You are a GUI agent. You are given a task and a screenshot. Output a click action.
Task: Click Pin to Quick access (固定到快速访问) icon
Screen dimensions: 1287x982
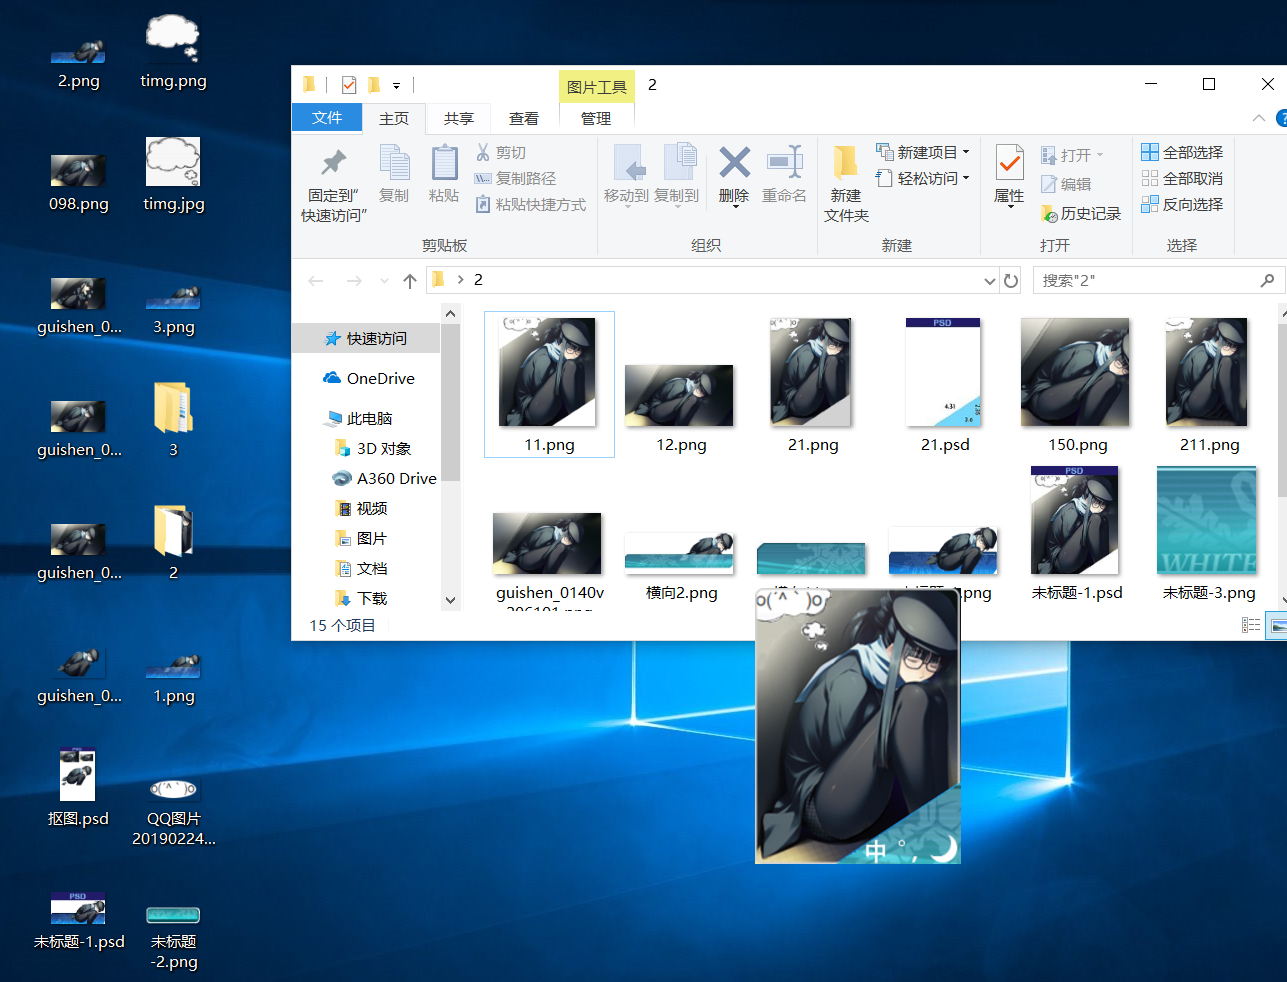[x=333, y=163]
